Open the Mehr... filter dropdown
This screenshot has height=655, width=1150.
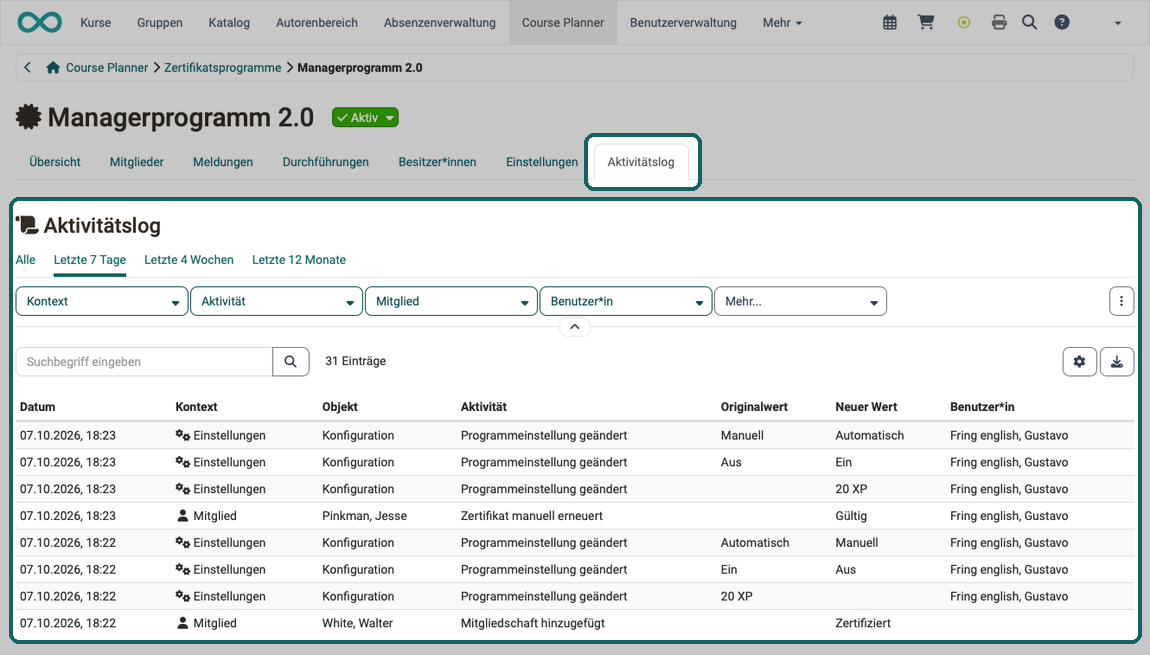800,301
